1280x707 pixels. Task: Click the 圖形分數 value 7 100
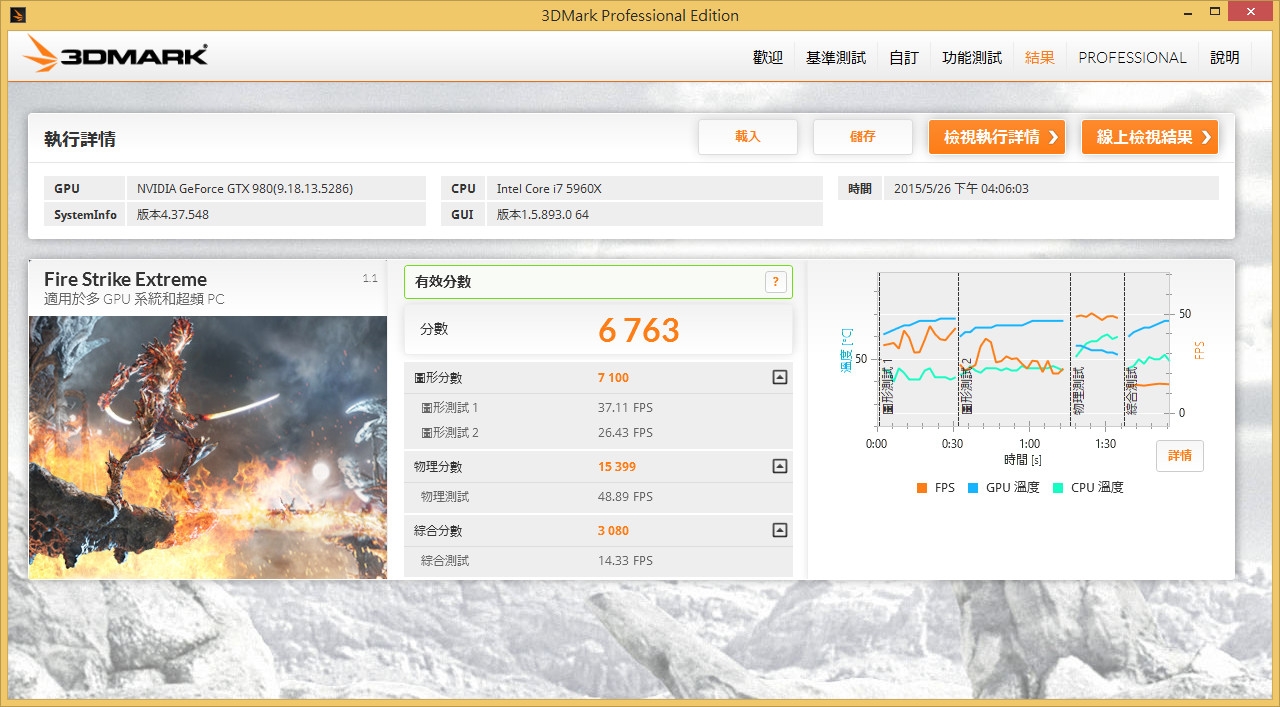(x=613, y=378)
